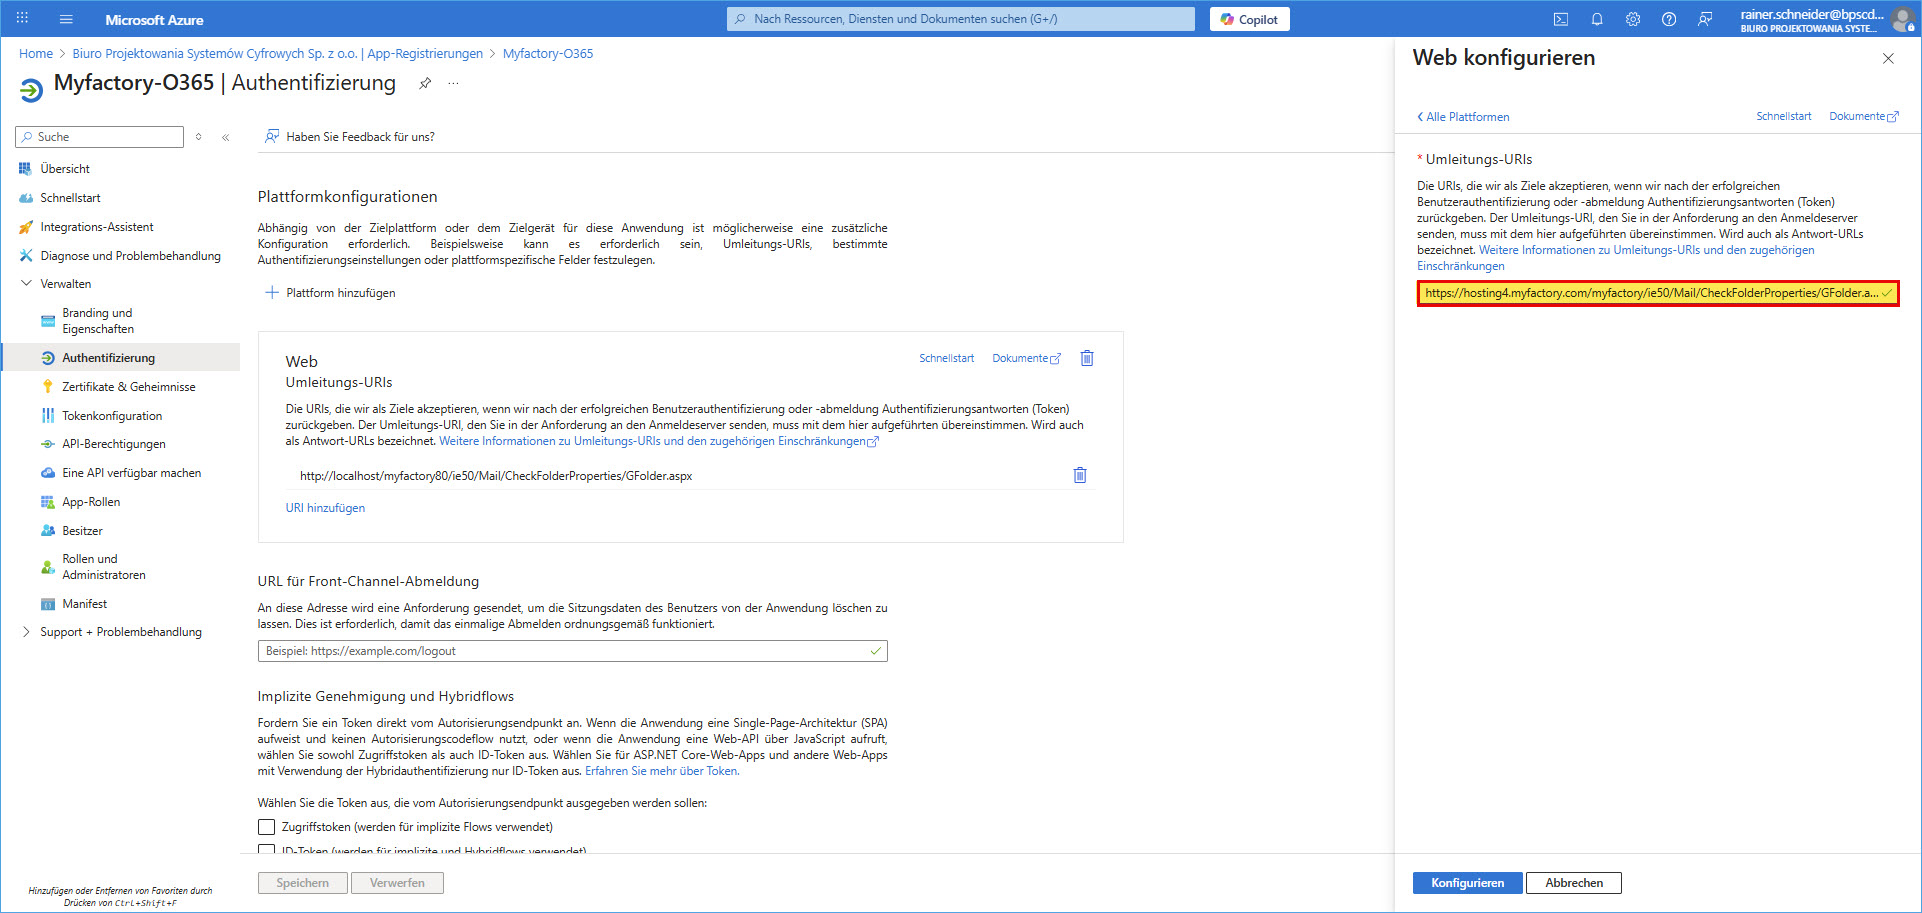Delete the localhost redirect URI
Image resolution: width=1922 pixels, height=913 pixels.
click(x=1080, y=475)
